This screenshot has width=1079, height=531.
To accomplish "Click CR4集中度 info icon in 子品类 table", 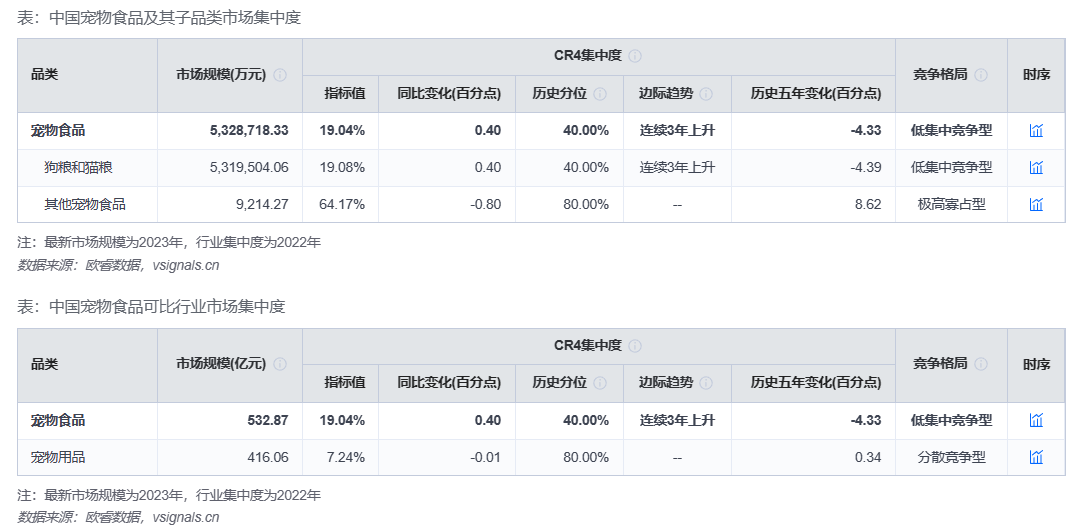I will (635, 56).
